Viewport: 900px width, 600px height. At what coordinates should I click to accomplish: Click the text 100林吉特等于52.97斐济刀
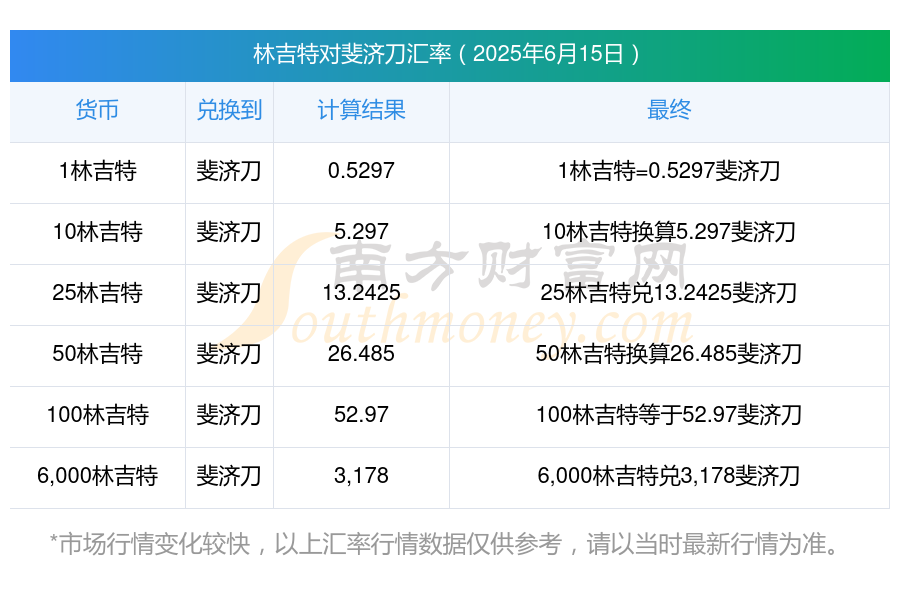pyautogui.click(x=669, y=415)
